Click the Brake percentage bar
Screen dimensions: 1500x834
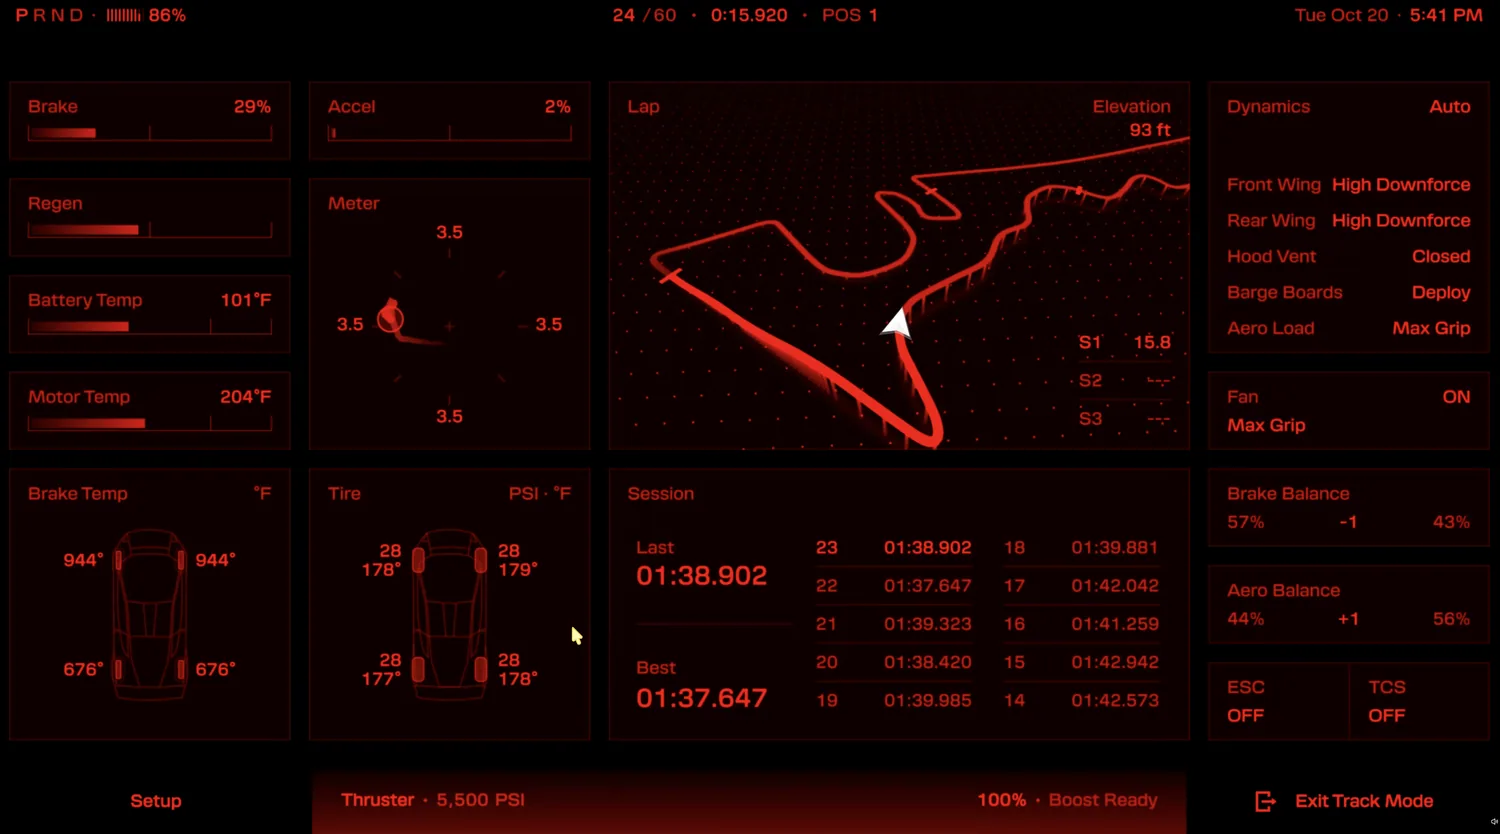pyautogui.click(x=150, y=133)
